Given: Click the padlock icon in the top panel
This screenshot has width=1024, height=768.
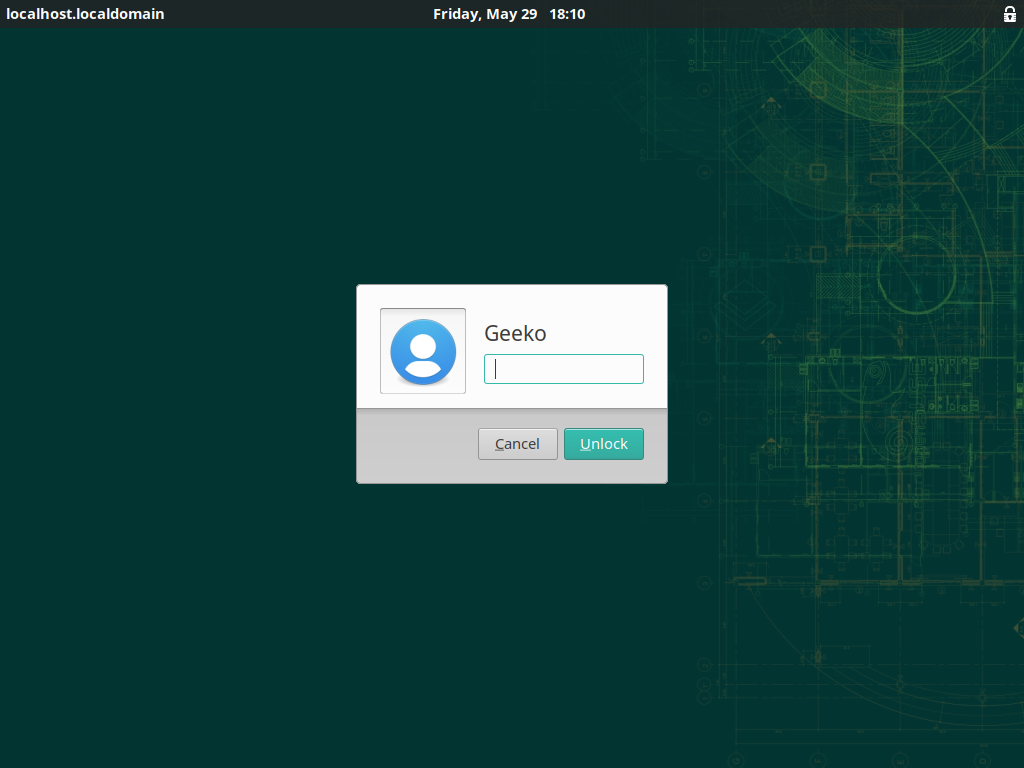Looking at the screenshot, I should (1009, 14).
